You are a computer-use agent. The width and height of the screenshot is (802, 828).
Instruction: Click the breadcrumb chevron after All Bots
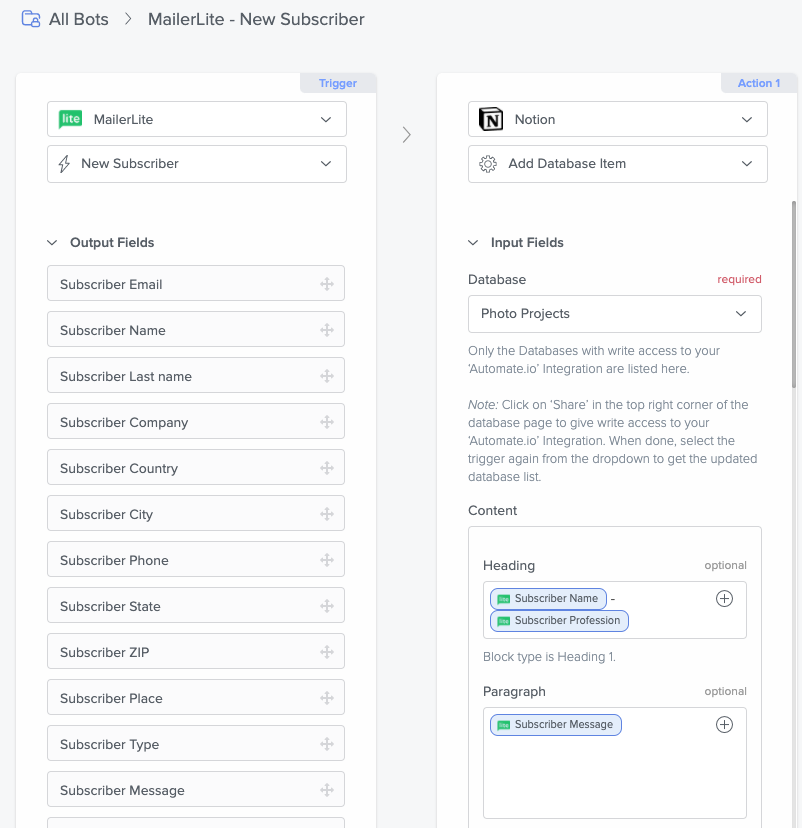point(128,19)
